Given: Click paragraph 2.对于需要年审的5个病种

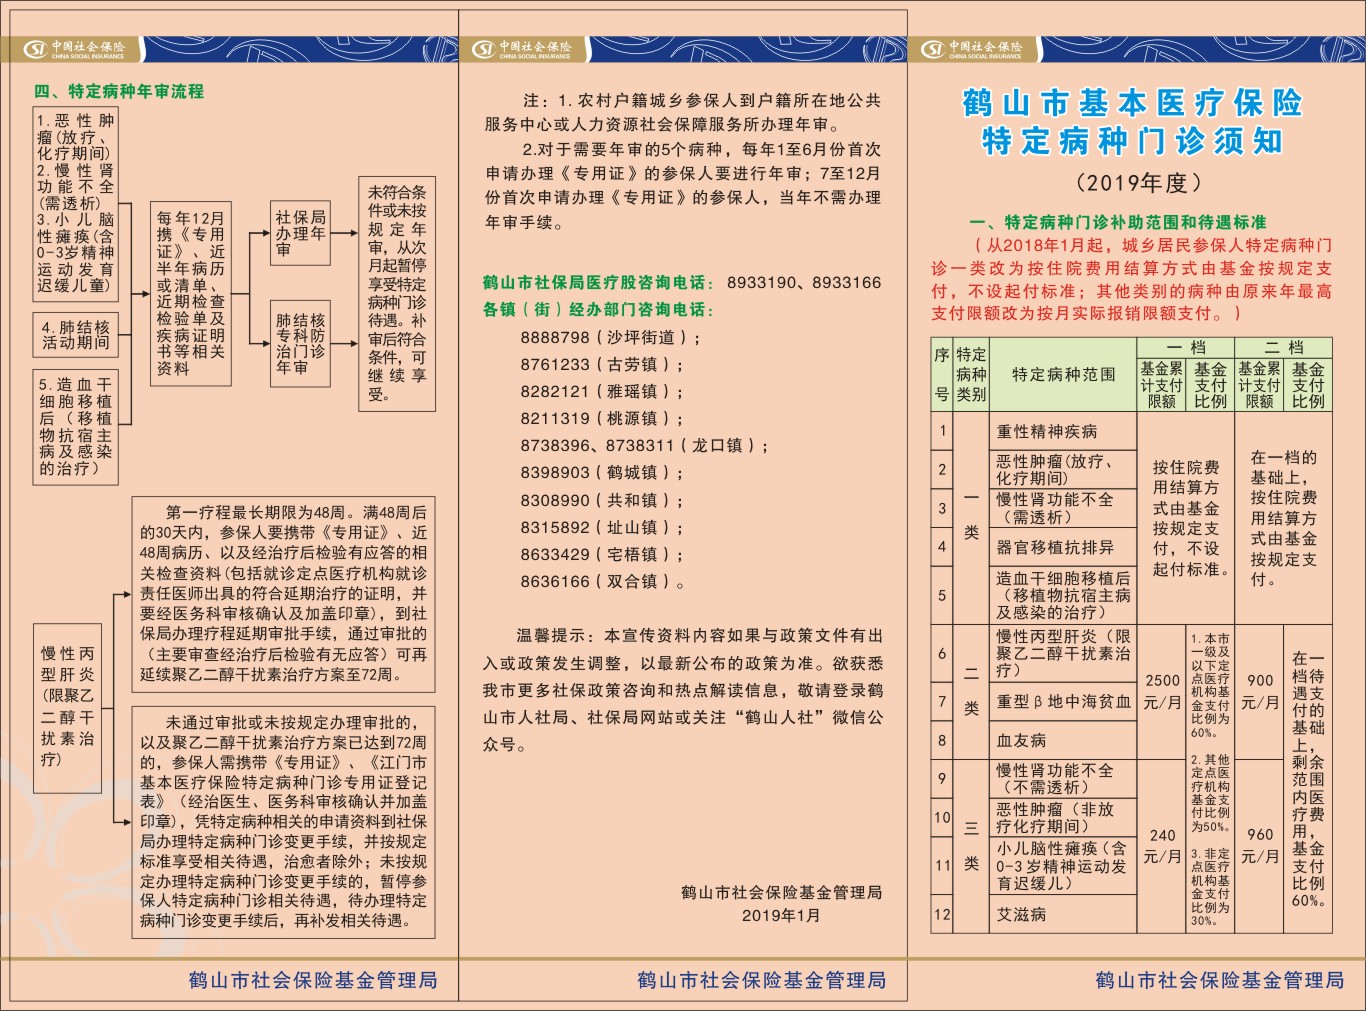Looking at the screenshot, I should click(x=683, y=185).
